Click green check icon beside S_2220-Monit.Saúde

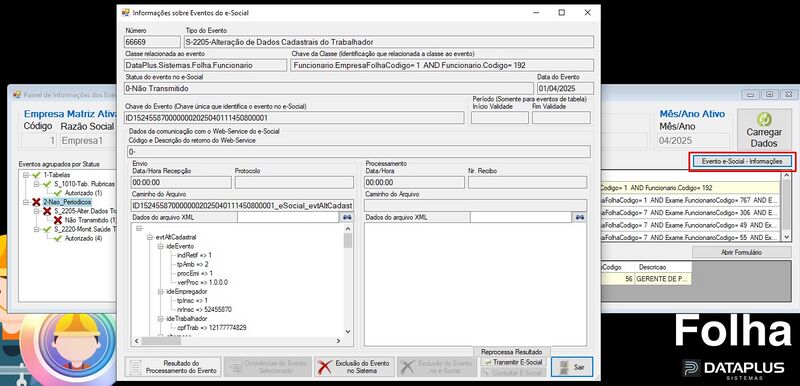(x=47, y=229)
